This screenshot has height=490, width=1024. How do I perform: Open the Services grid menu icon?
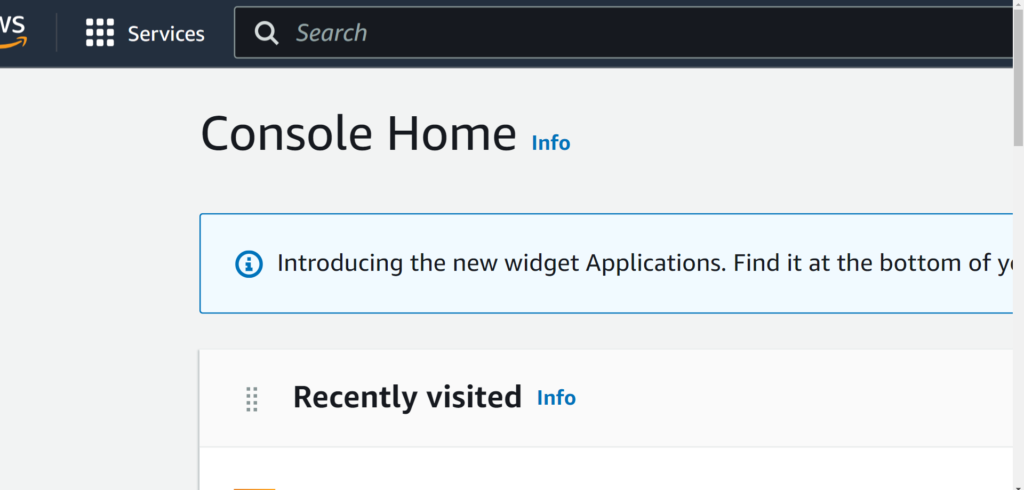(100, 33)
